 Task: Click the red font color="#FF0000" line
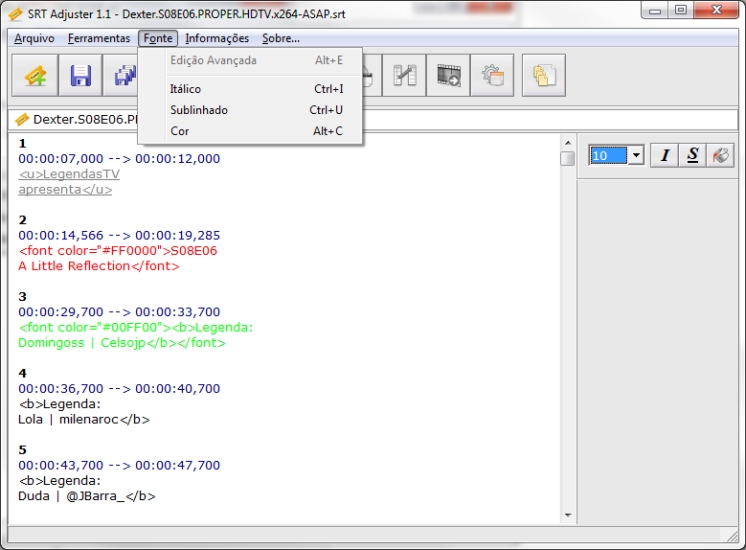coord(118,251)
